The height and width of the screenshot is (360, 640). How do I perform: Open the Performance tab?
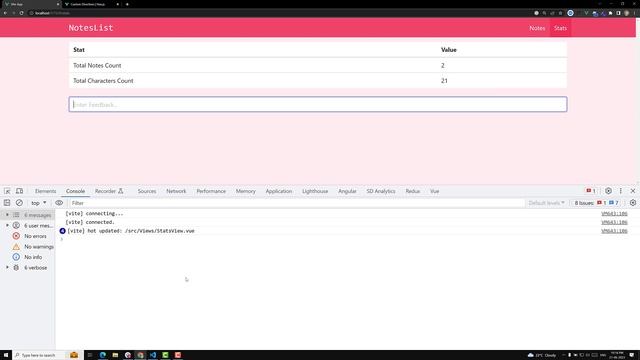click(x=211, y=191)
